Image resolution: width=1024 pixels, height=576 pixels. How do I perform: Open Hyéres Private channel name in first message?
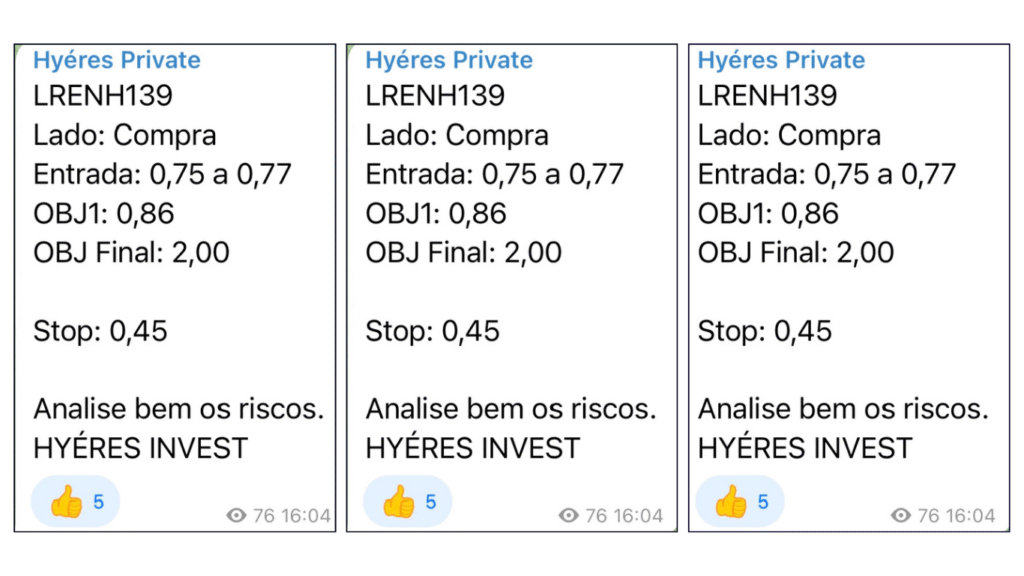(x=116, y=60)
